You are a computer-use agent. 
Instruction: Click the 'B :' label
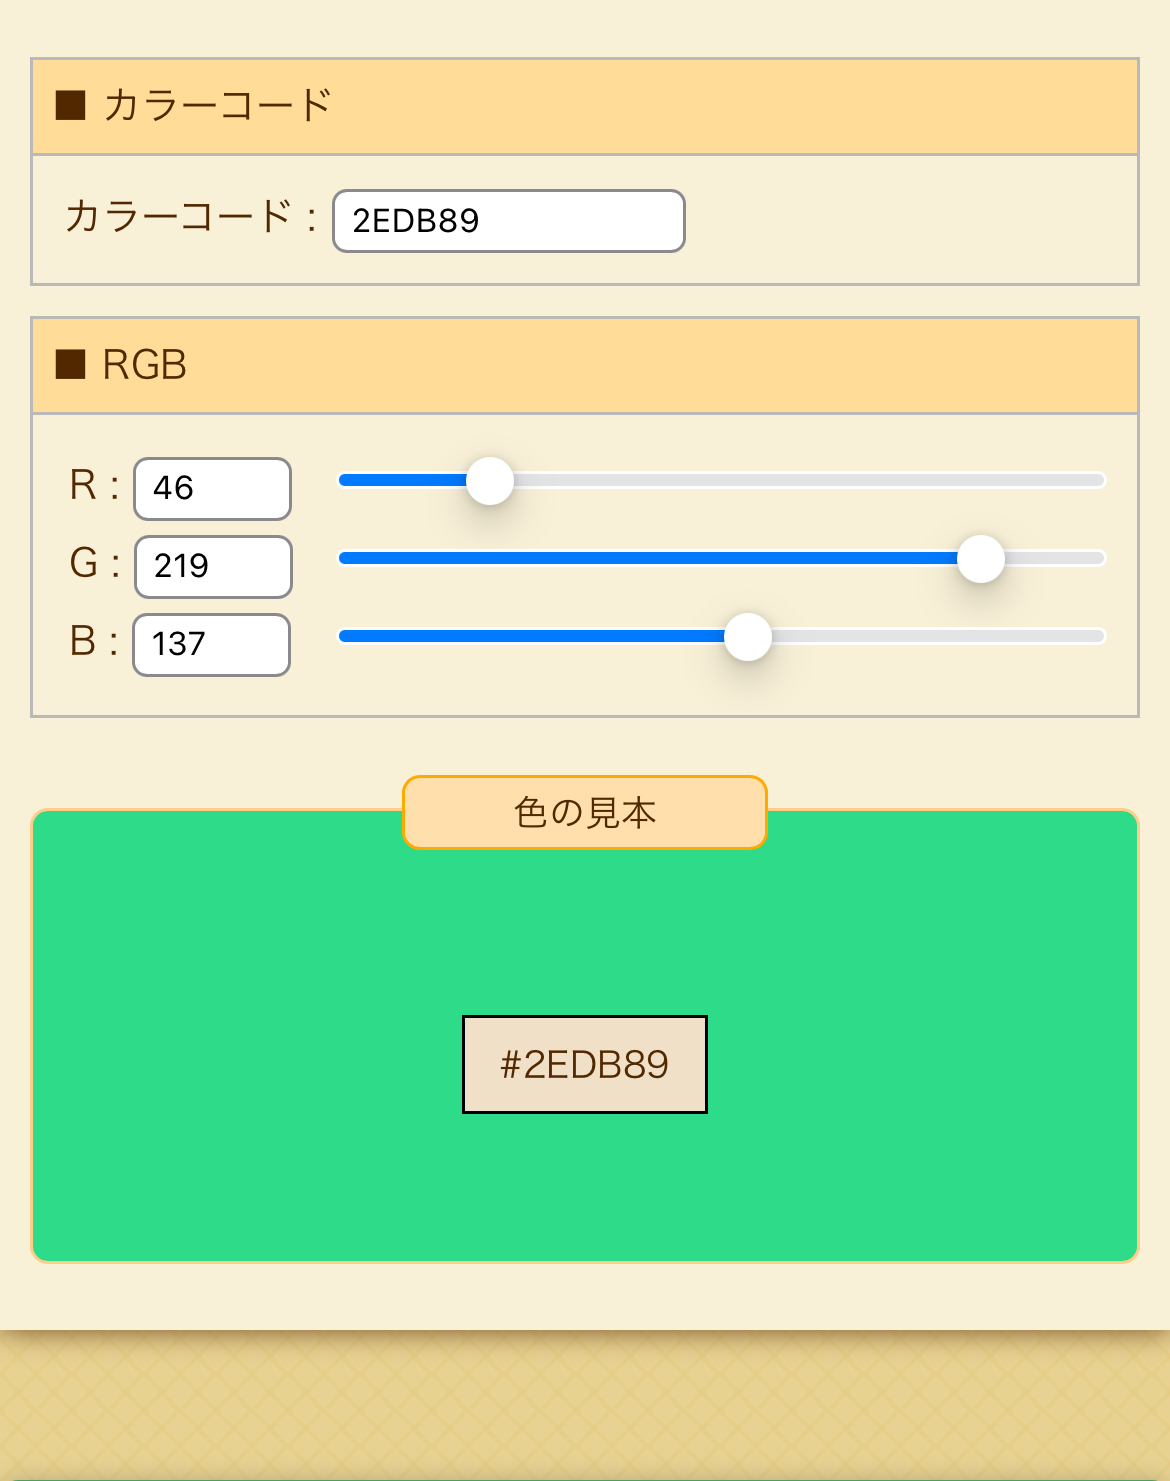[x=94, y=642]
